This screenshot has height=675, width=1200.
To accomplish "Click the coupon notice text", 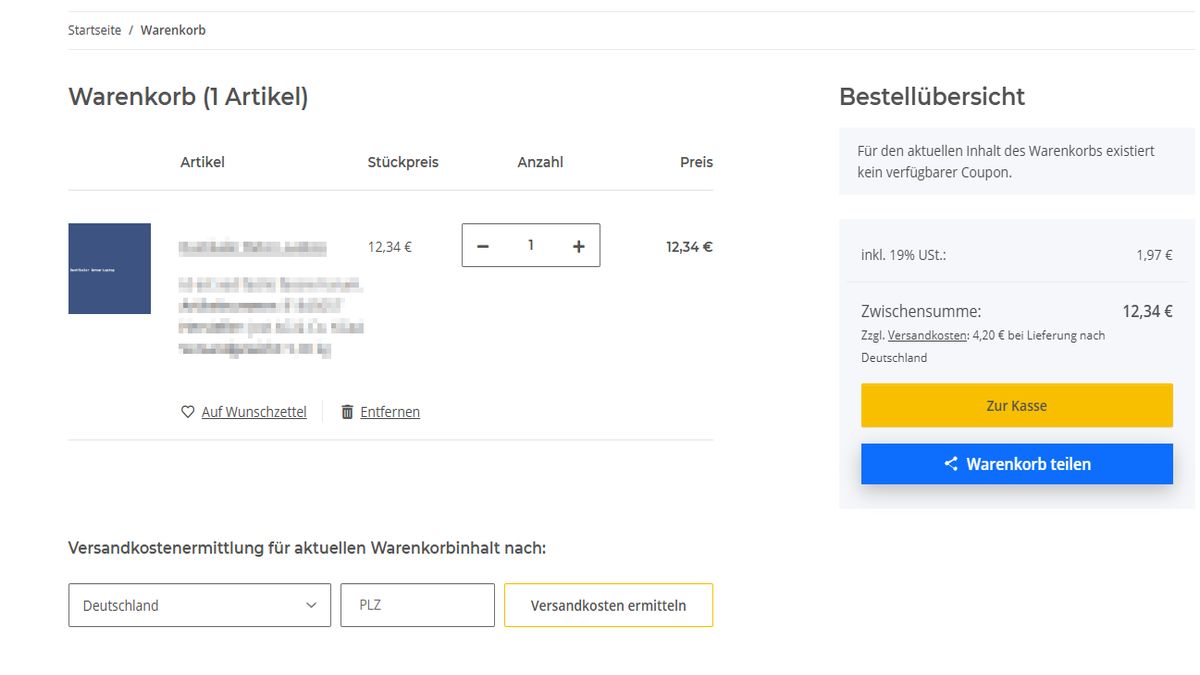I will [1006, 161].
